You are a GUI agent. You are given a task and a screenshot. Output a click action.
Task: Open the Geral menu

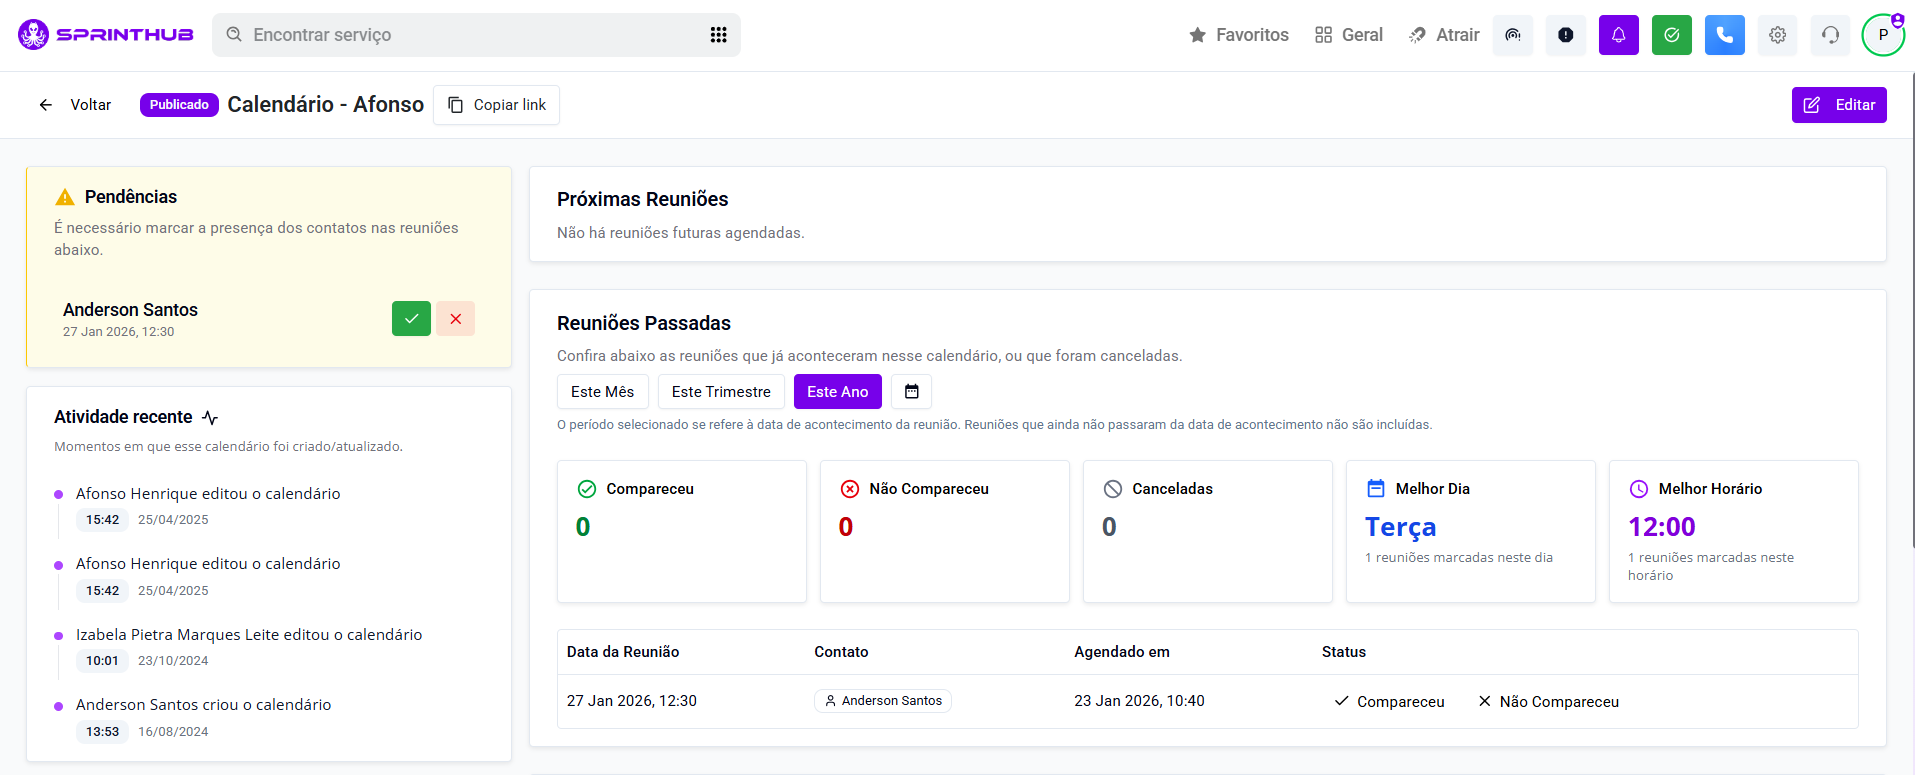coord(1348,35)
